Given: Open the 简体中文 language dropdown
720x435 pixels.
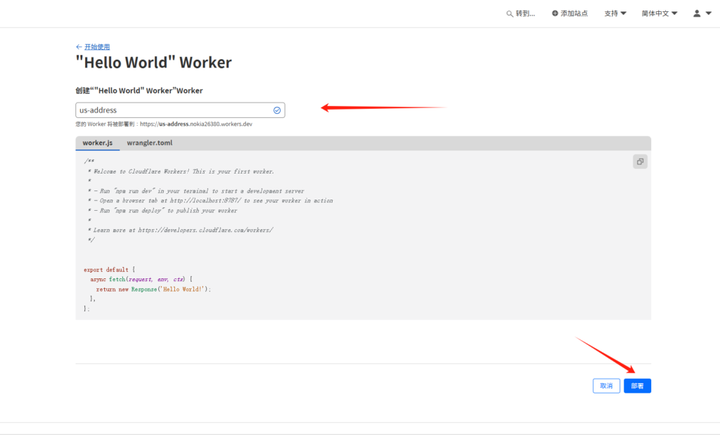Looking at the screenshot, I should pyautogui.click(x=659, y=13).
